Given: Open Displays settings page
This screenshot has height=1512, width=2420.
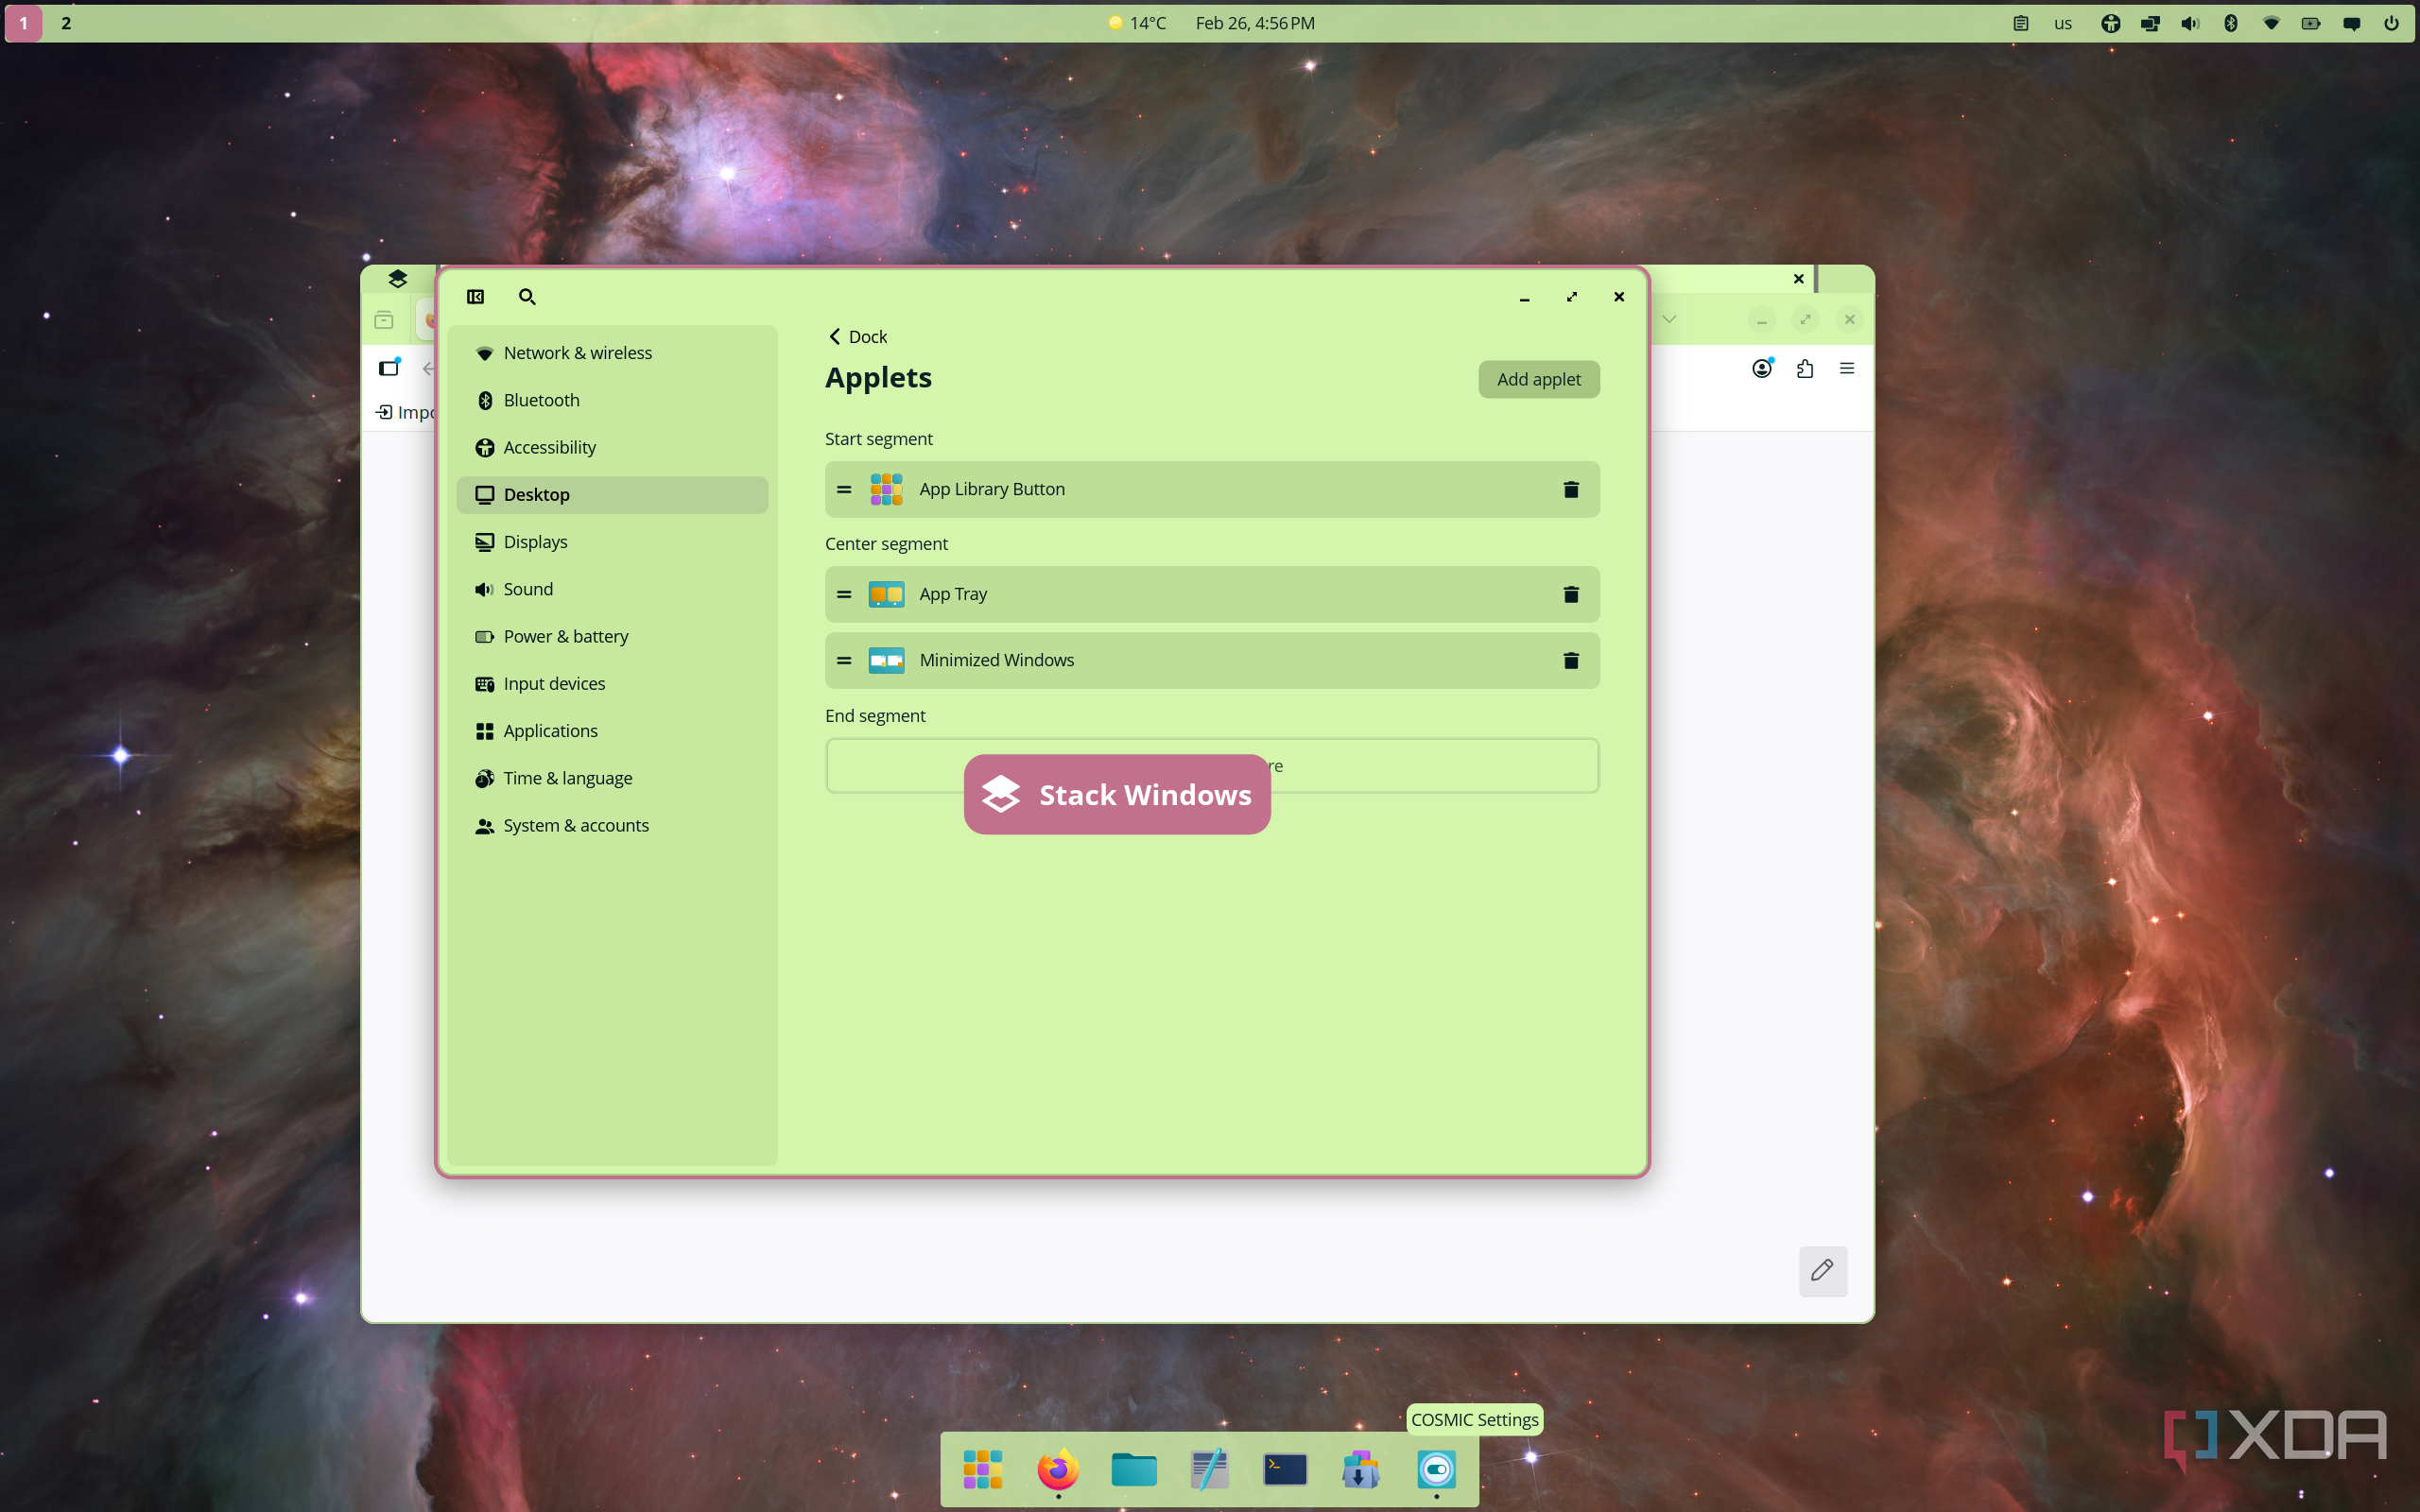Looking at the screenshot, I should click(612, 542).
